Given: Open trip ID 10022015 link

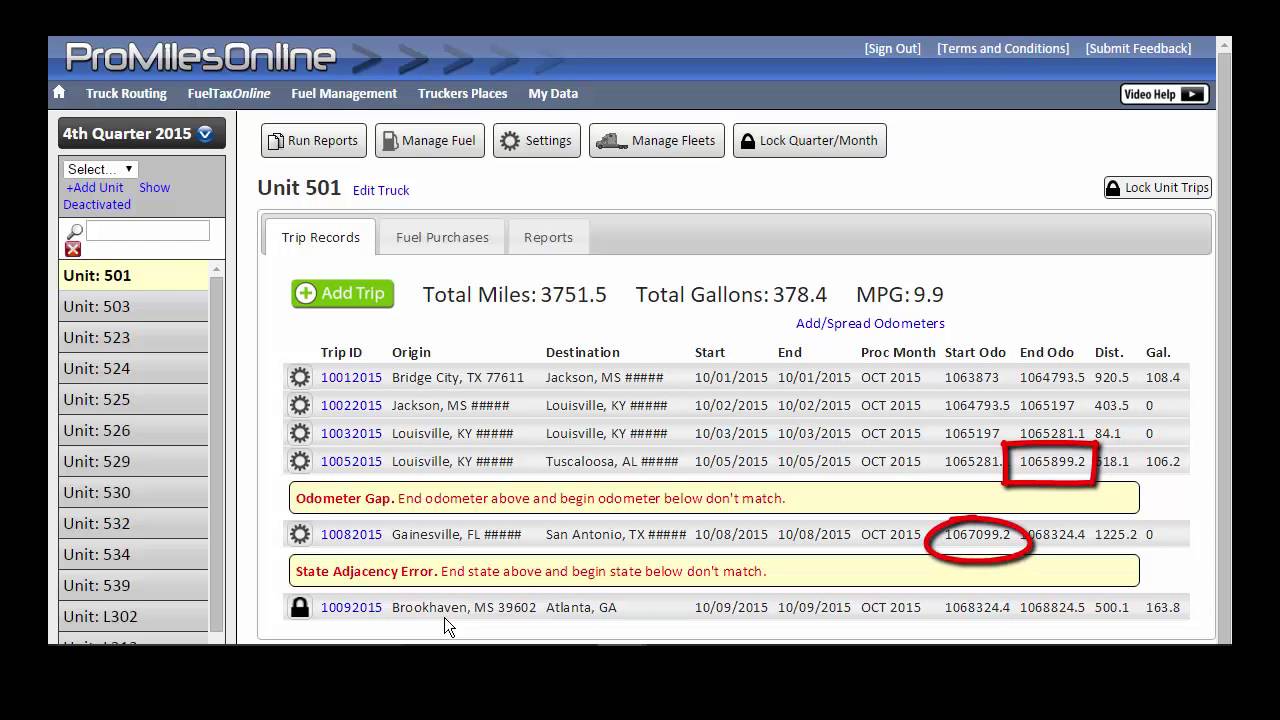Looking at the screenshot, I should point(351,405).
